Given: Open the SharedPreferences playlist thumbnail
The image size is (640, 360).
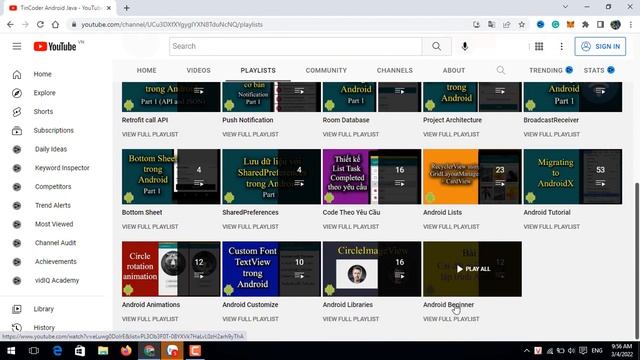Looking at the screenshot, I should point(271,177).
